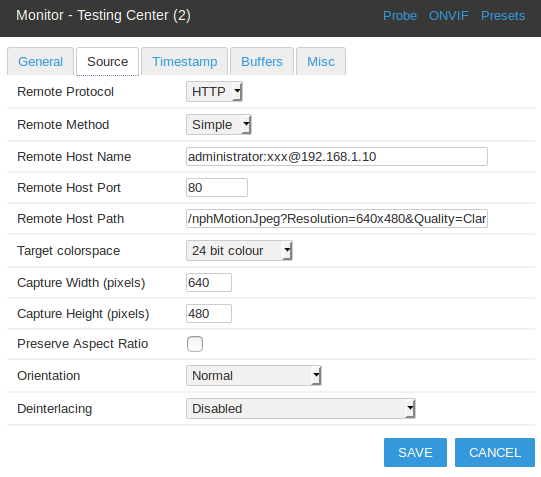Open the Orientation Normal dropdown
Viewport: 541px width, 477px height.
254,375
